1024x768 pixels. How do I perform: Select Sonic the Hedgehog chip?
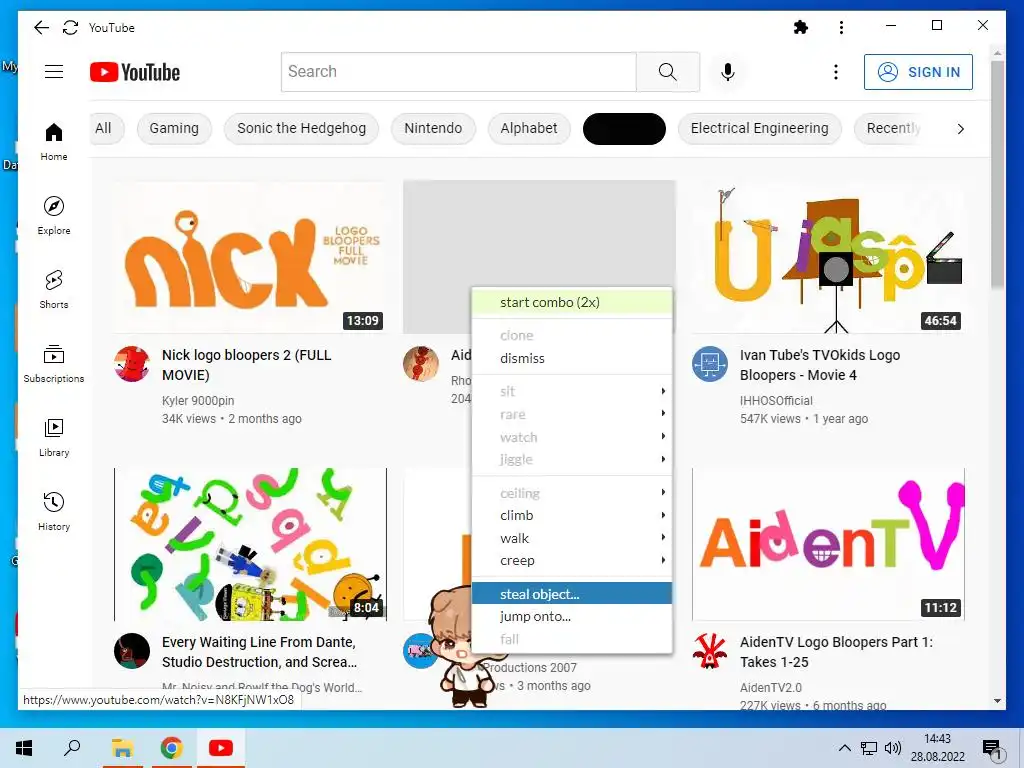301,128
